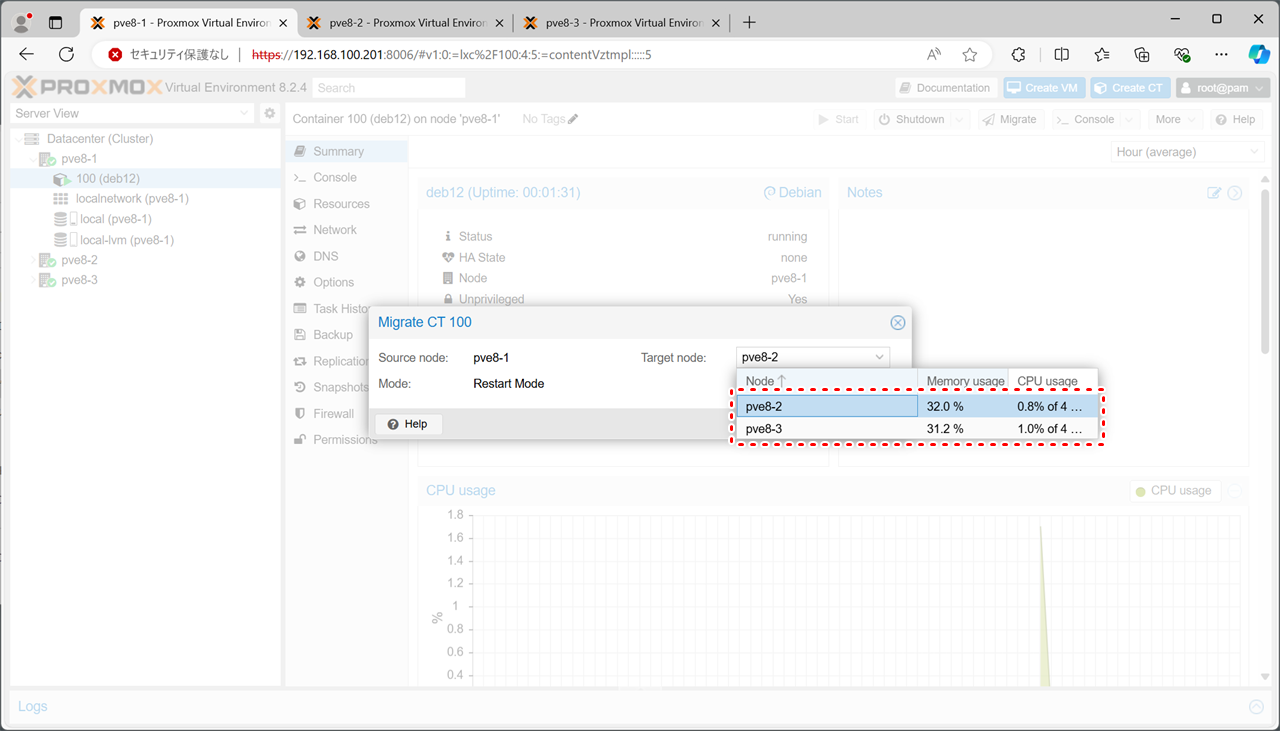Screen dimensions: 1280x731
Task: Select pve8-2 node in tree
Action: (x=79, y=260)
